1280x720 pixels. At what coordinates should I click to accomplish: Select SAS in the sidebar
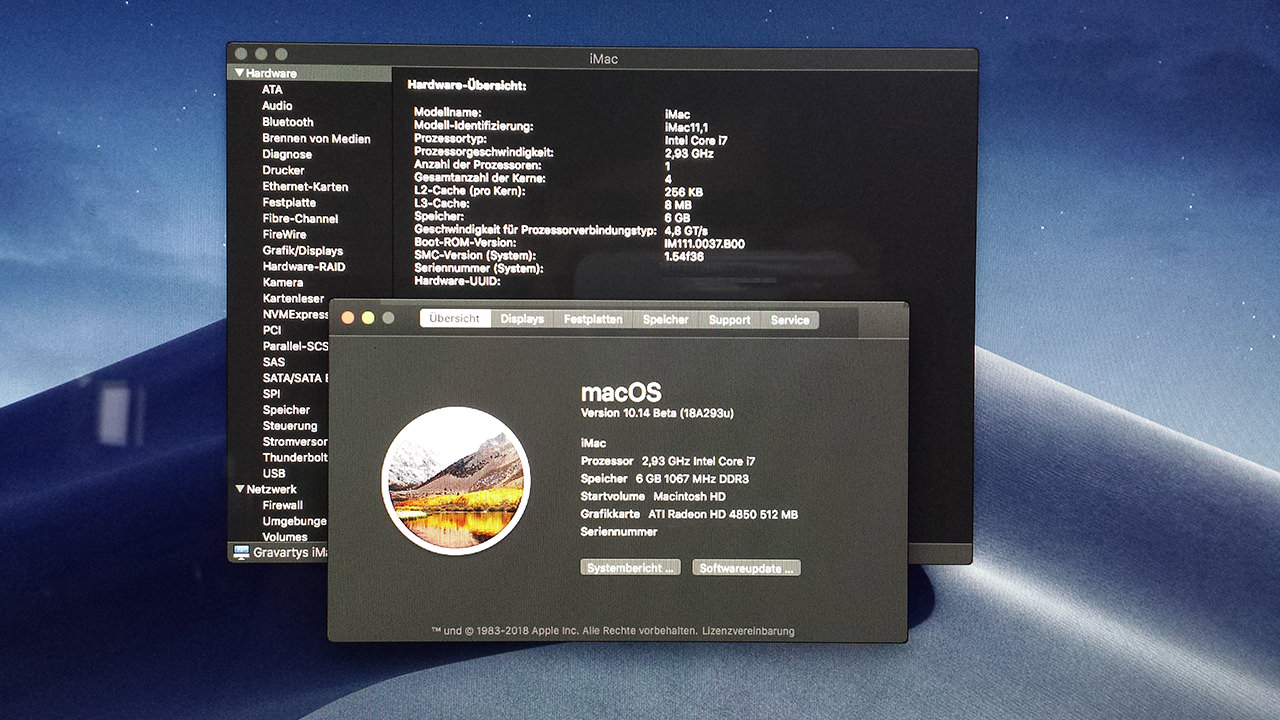[273, 362]
